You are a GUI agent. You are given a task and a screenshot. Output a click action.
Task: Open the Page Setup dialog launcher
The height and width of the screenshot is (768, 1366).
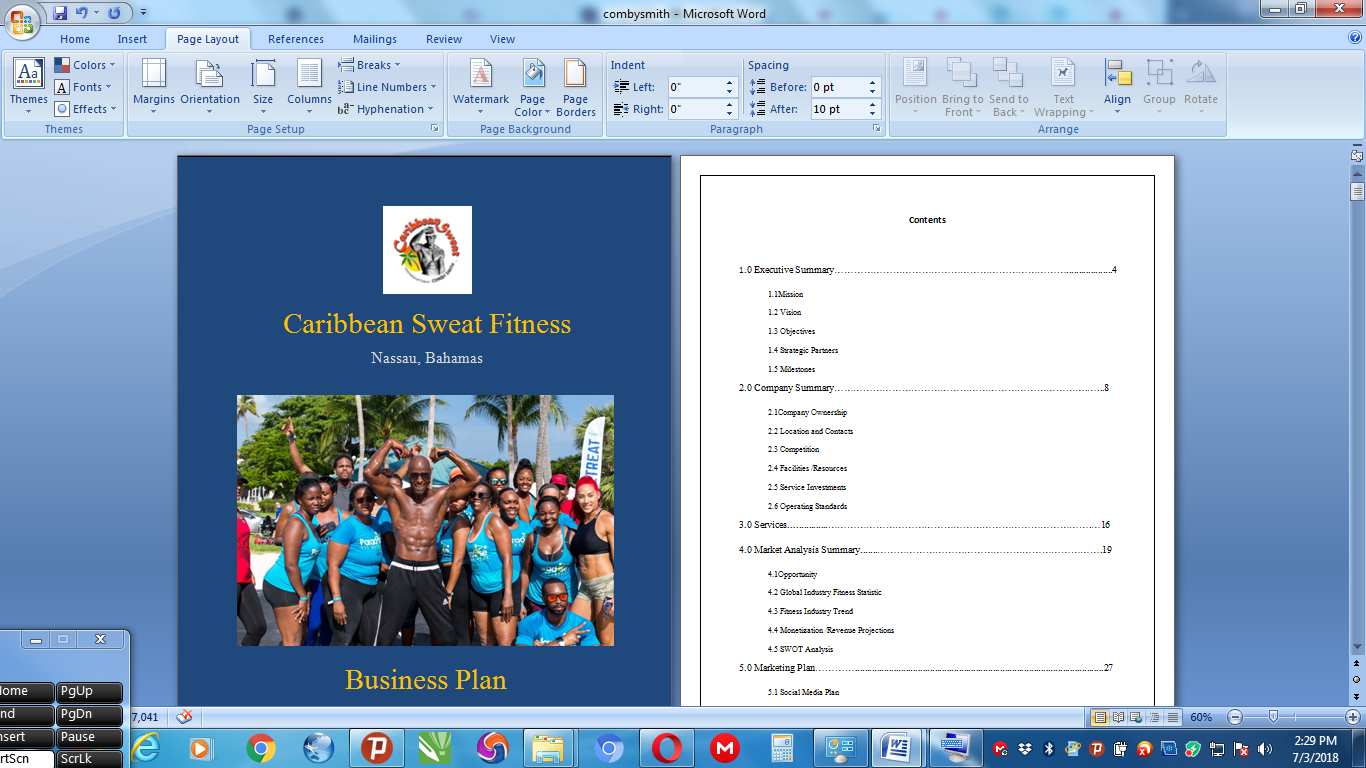click(434, 129)
